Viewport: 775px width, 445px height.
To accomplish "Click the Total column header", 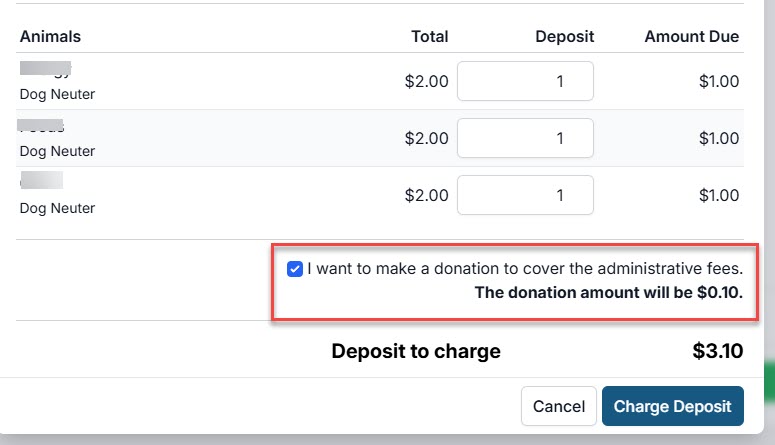I will click(x=429, y=37).
